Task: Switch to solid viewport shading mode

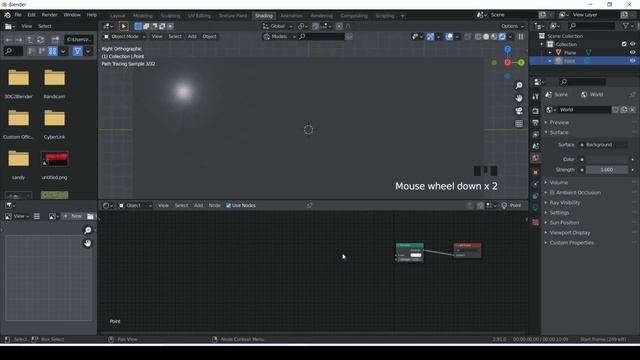Action: click(x=486, y=37)
